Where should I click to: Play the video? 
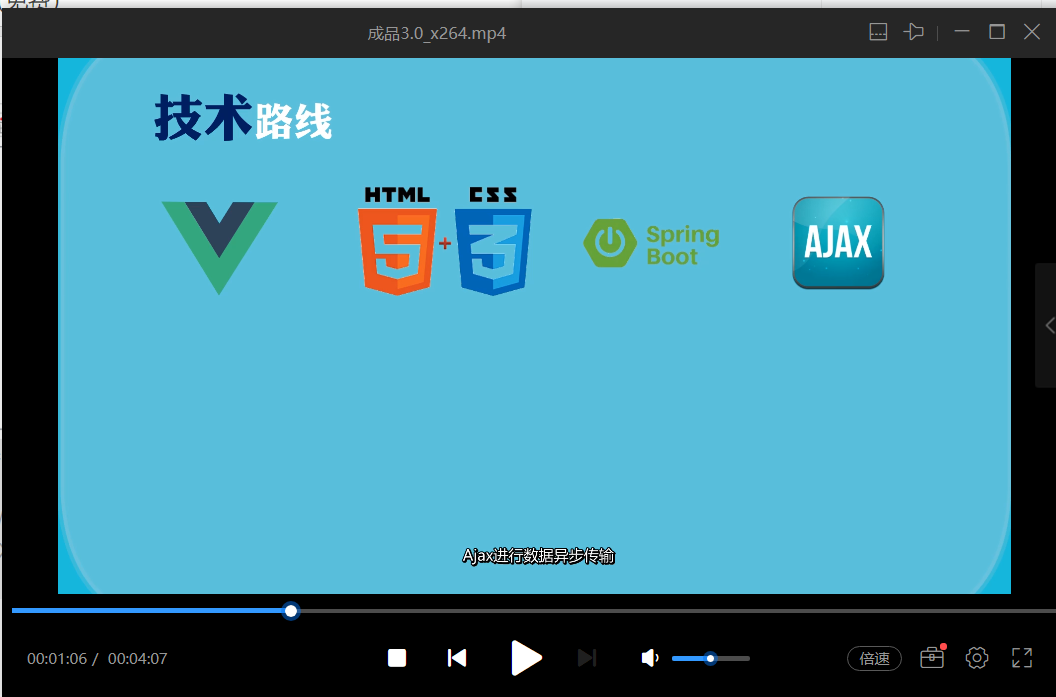526,658
